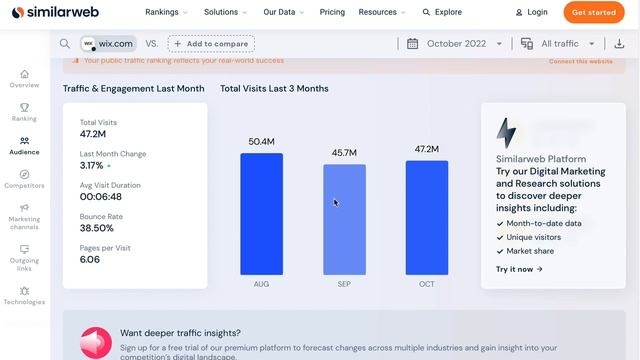The width and height of the screenshot is (640, 360).
Task: Click the device traffic icon
Action: pos(527,44)
